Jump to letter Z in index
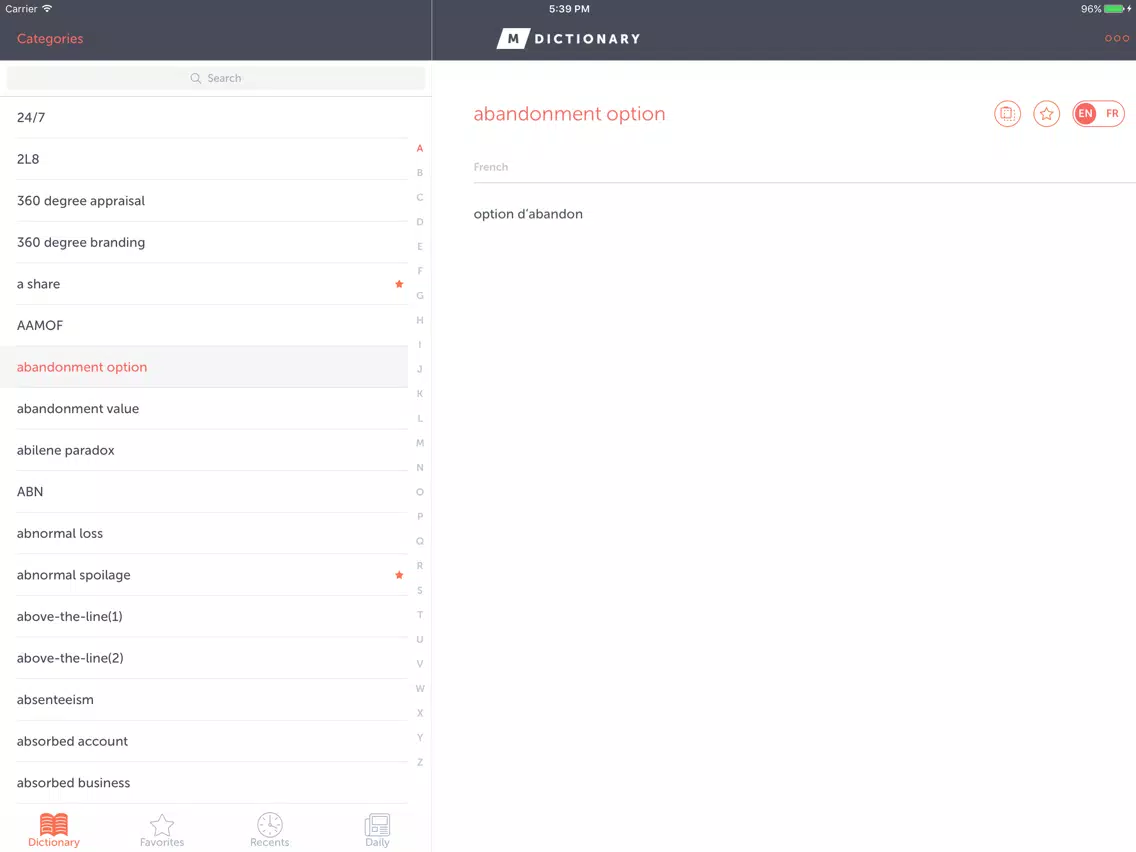This screenshot has width=1136, height=852. [x=419, y=762]
